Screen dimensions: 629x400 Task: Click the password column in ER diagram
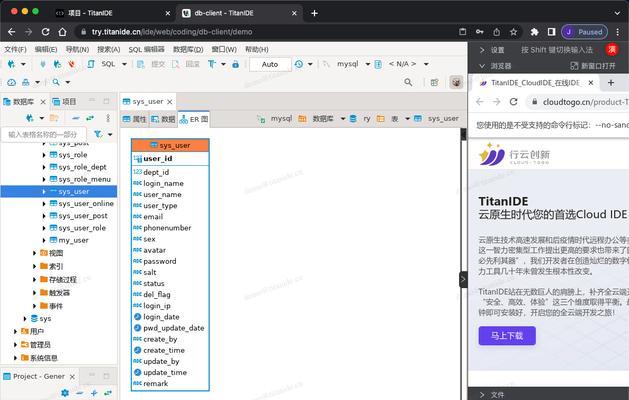point(160,261)
